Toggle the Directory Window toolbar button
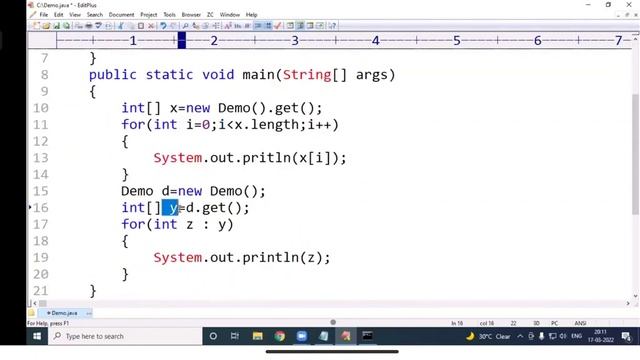This screenshot has height=360, width=640. point(290,26)
